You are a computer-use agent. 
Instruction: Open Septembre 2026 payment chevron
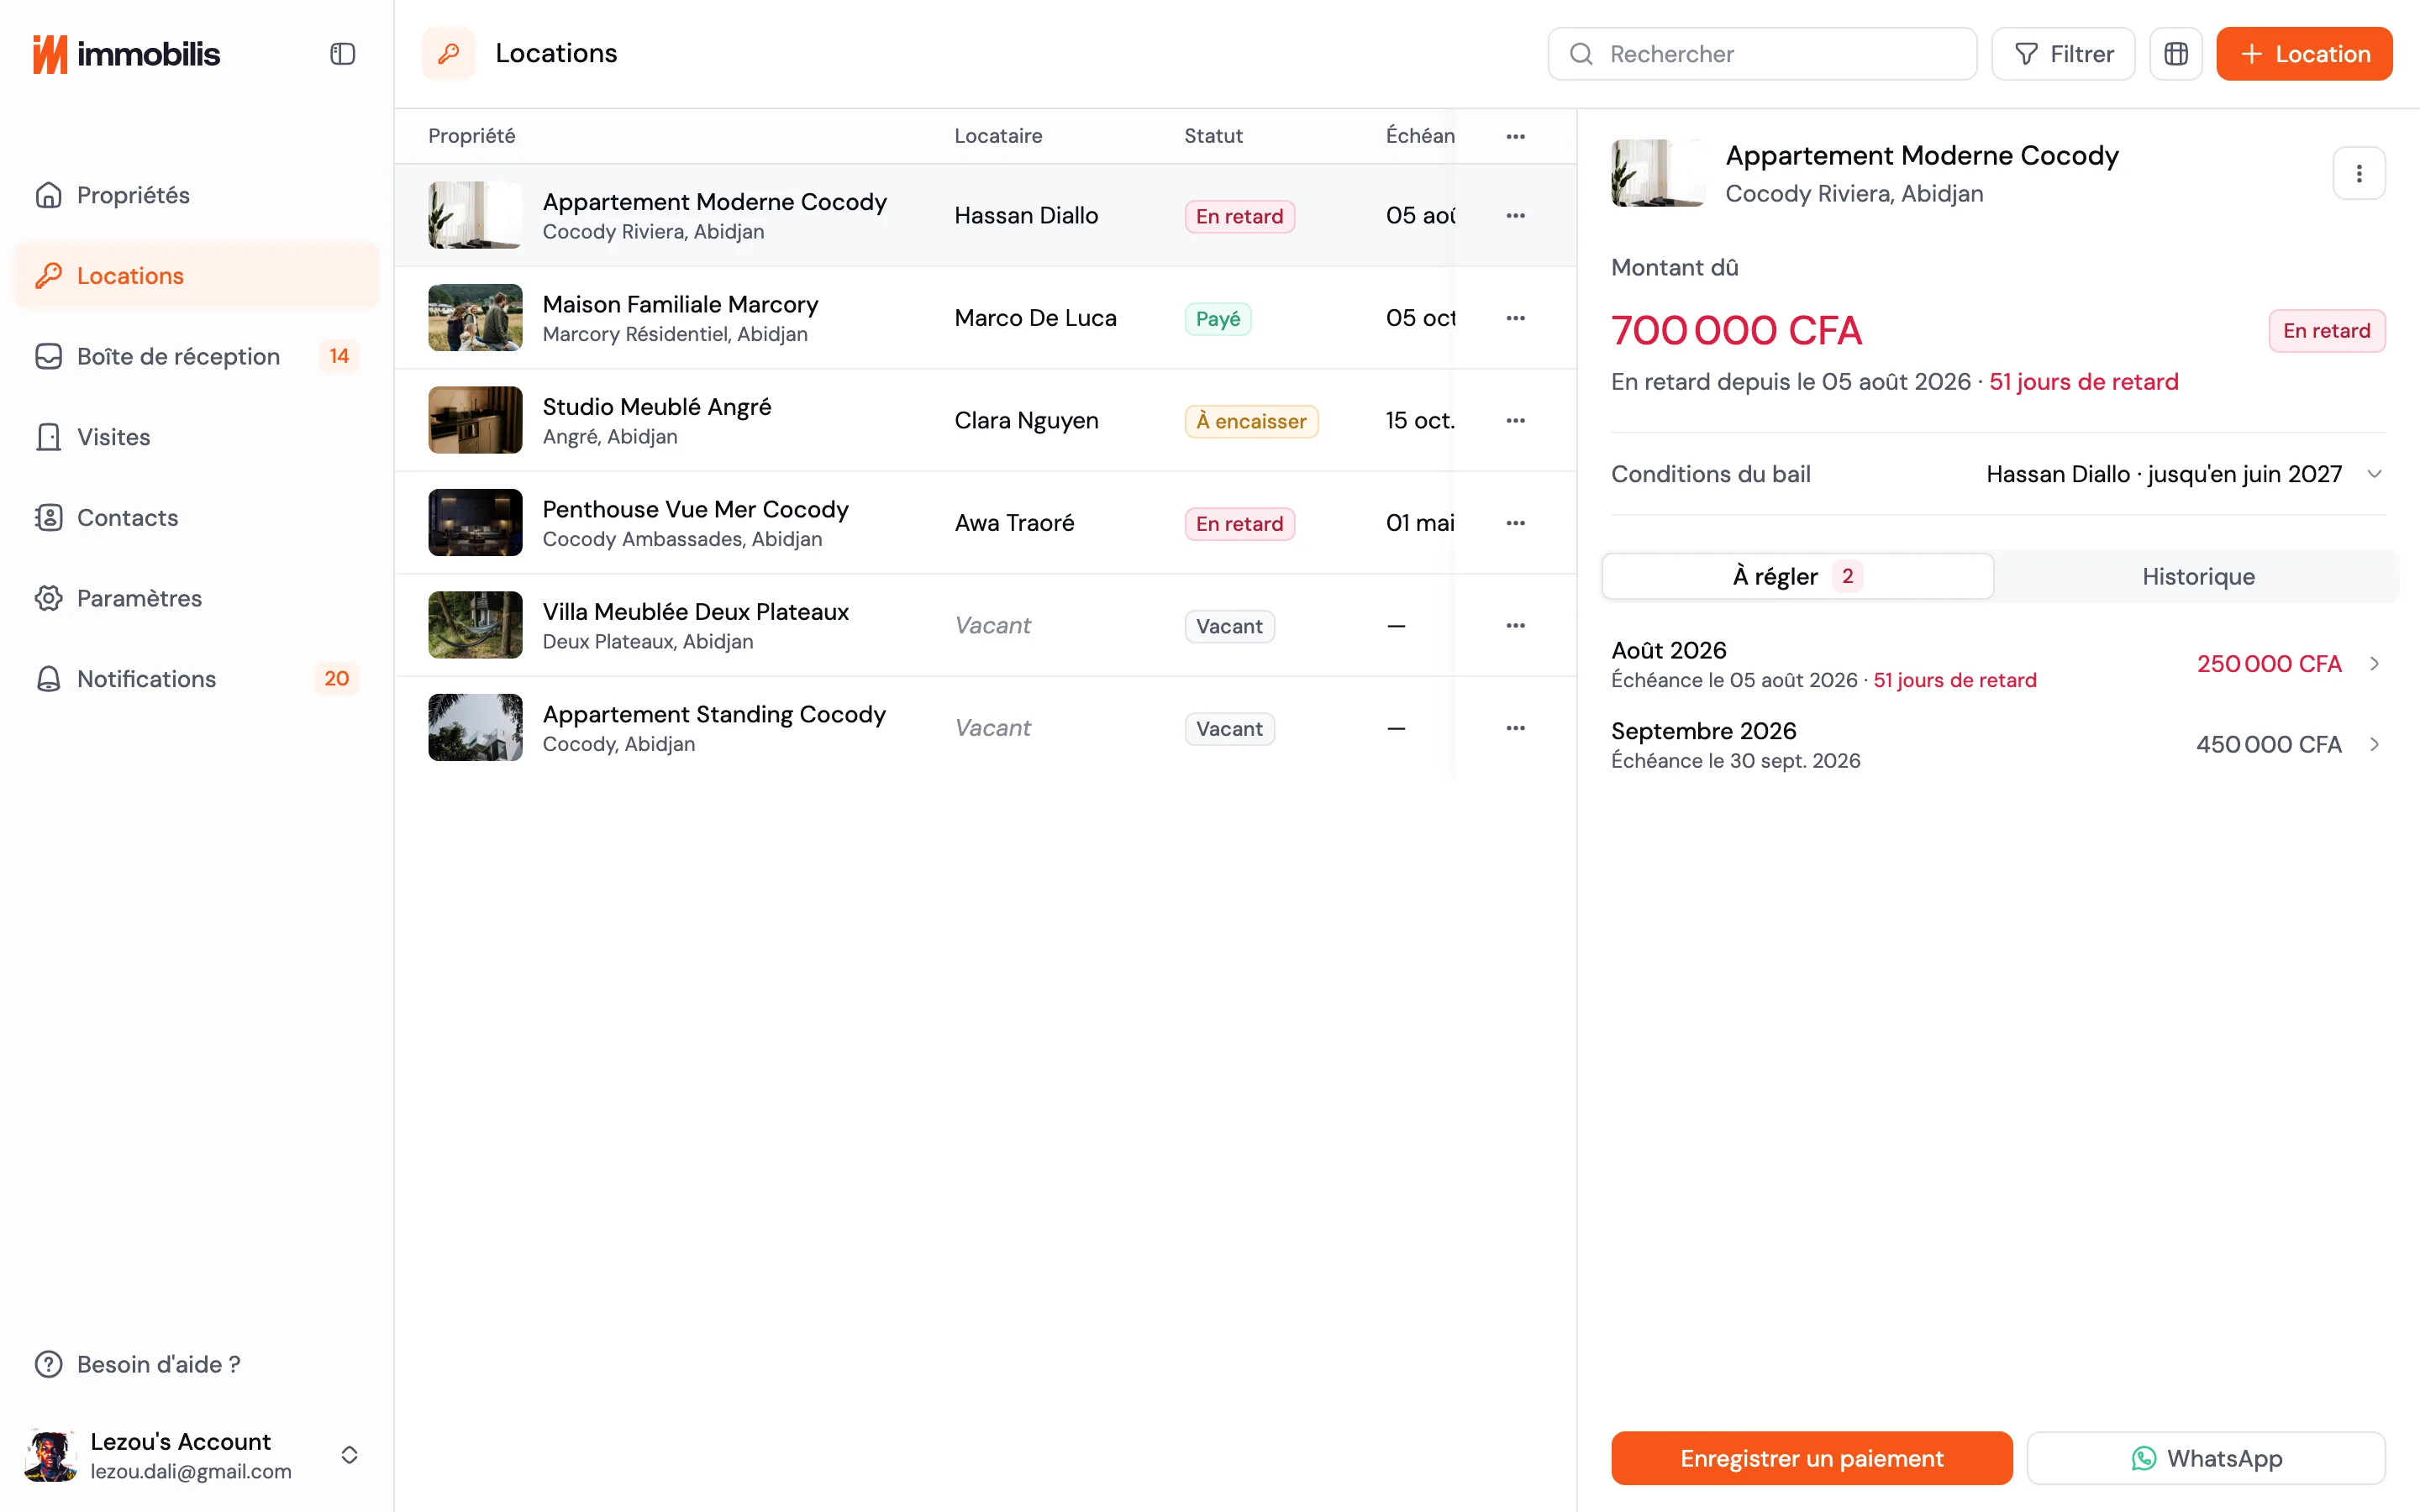pyautogui.click(x=2374, y=744)
